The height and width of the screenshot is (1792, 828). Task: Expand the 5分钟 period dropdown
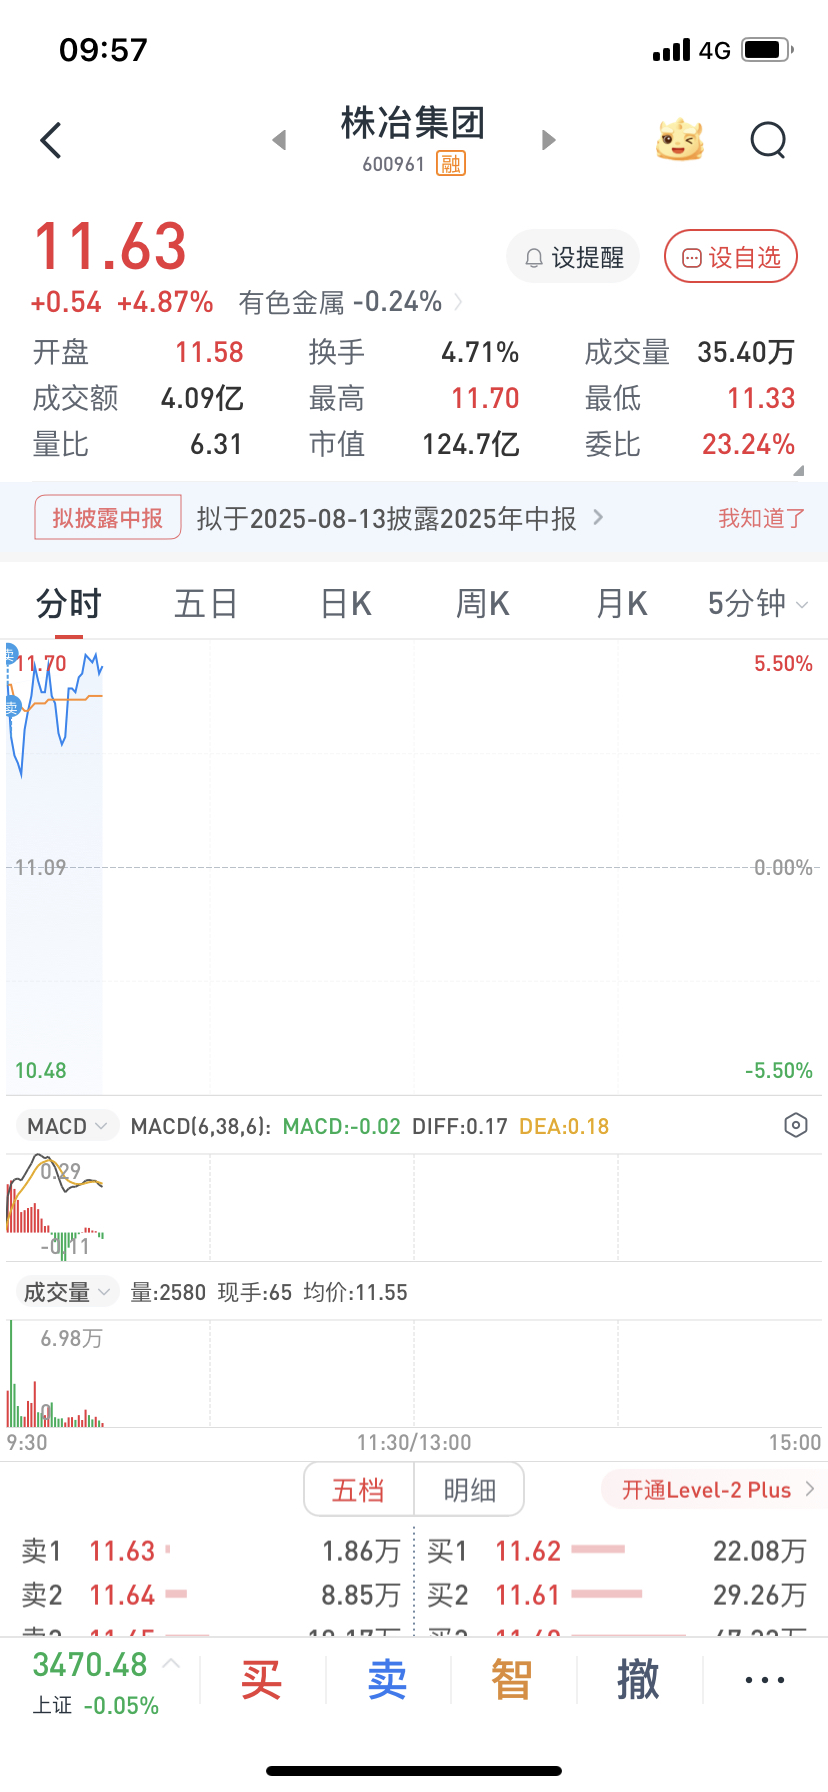(x=758, y=604)
